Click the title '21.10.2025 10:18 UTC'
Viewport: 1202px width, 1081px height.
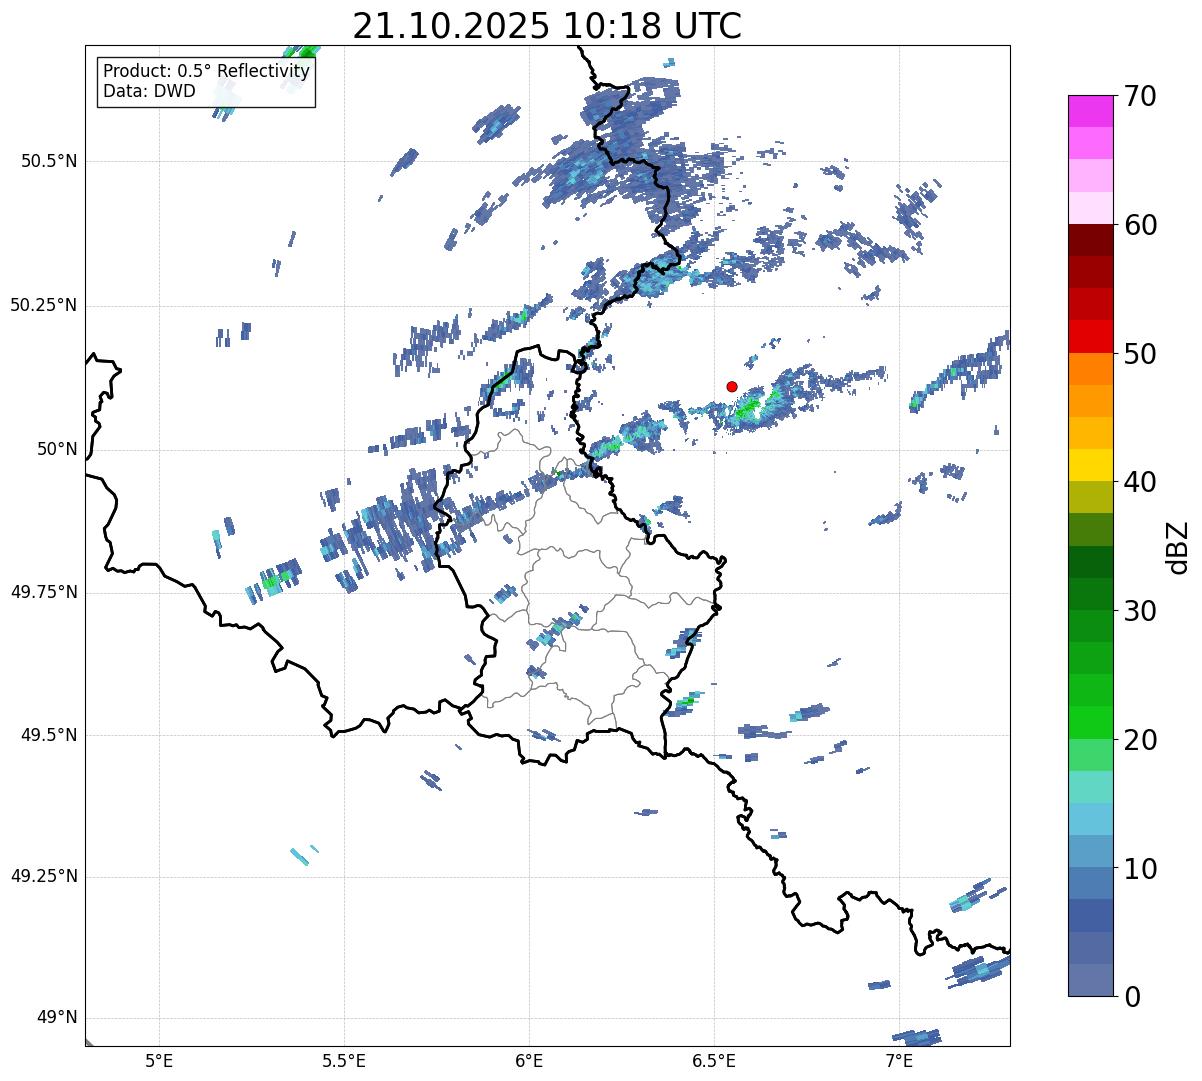tap(547, 26)
